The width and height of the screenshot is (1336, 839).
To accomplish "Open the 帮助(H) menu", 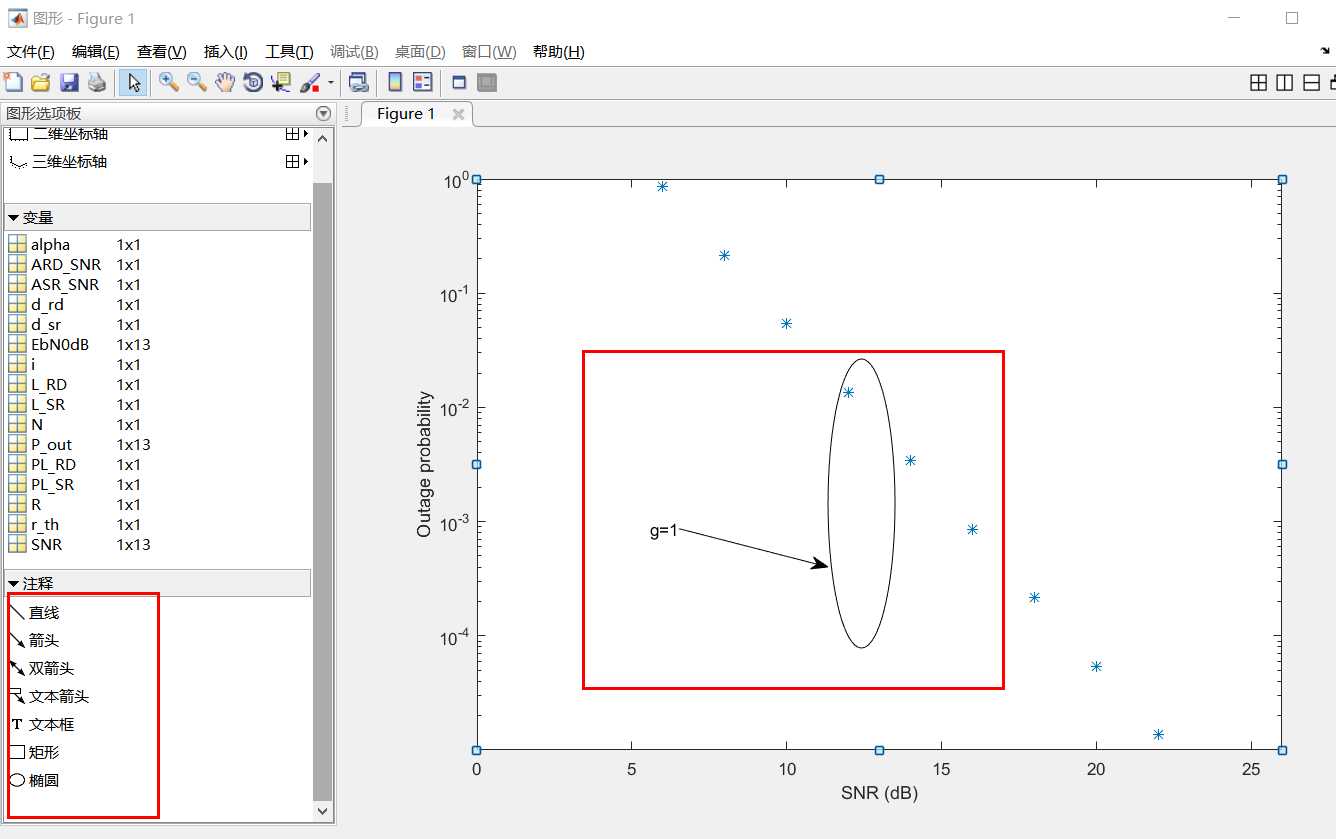I will pyautogui.click(x=559, y=52).
